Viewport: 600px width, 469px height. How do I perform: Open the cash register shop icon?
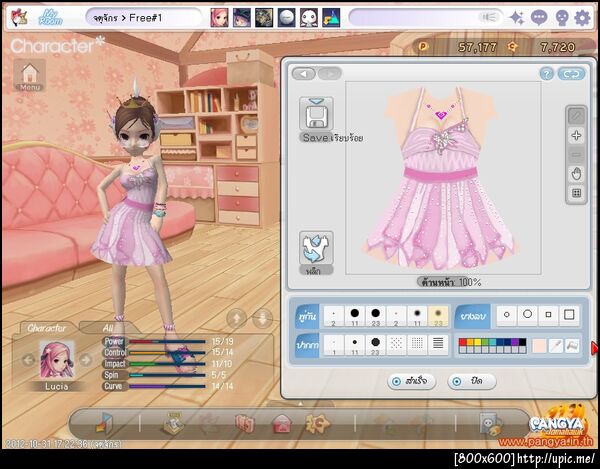[x=174, y=423]
